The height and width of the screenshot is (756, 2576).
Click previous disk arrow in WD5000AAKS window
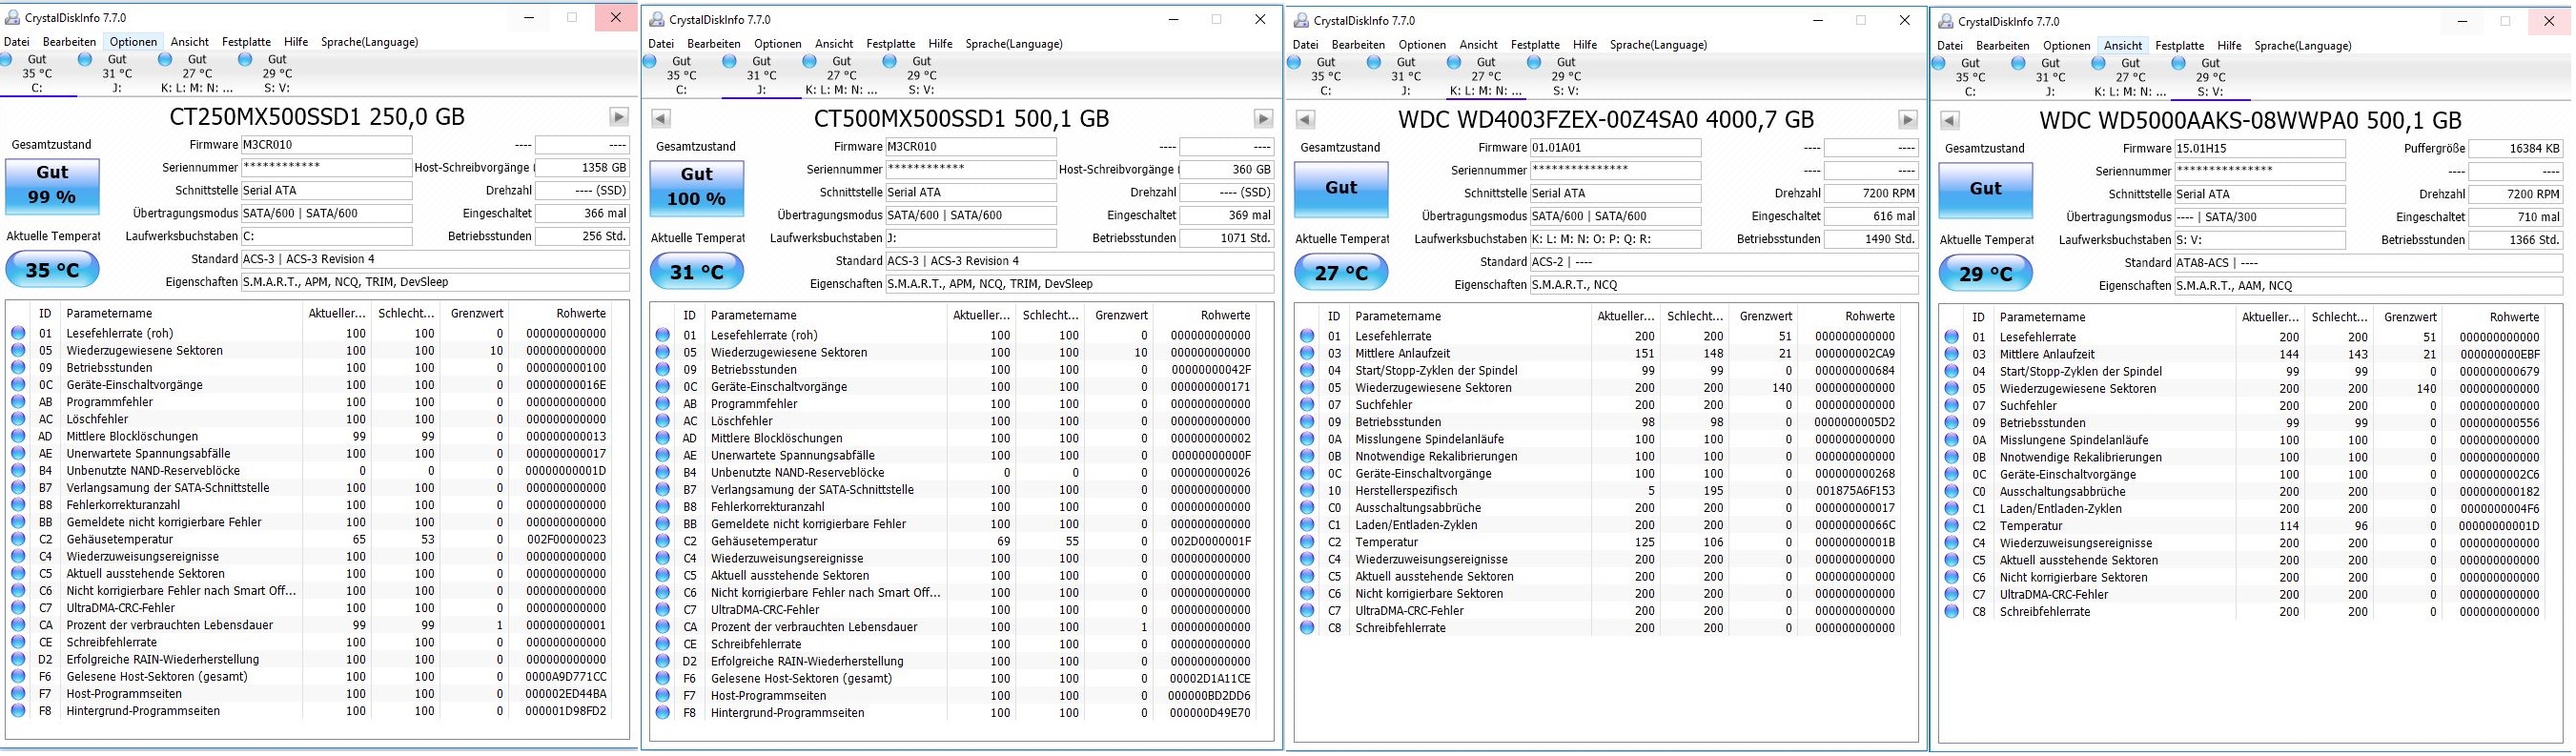(x=1949, y=121)
